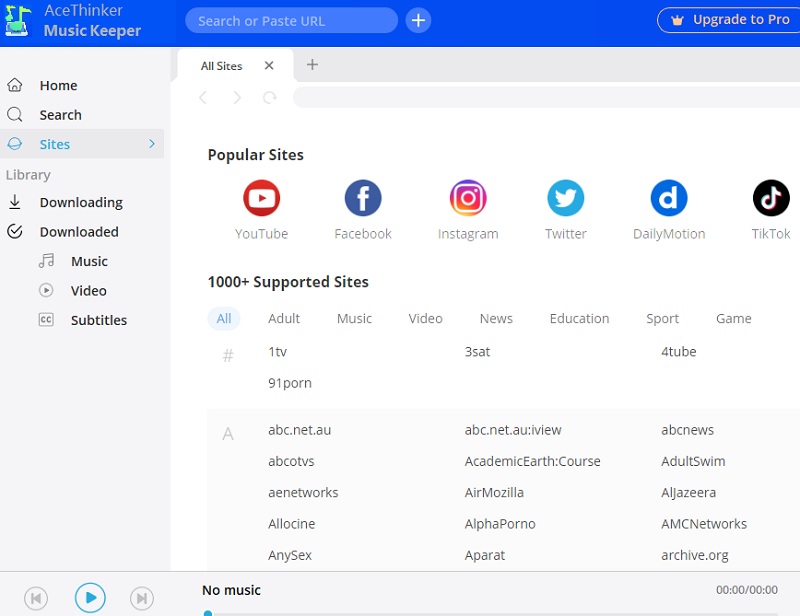Image resolution: width=800 pixels, height=616 pixels.
Task: Open the aenetworks site link
Action: point(303,492)
